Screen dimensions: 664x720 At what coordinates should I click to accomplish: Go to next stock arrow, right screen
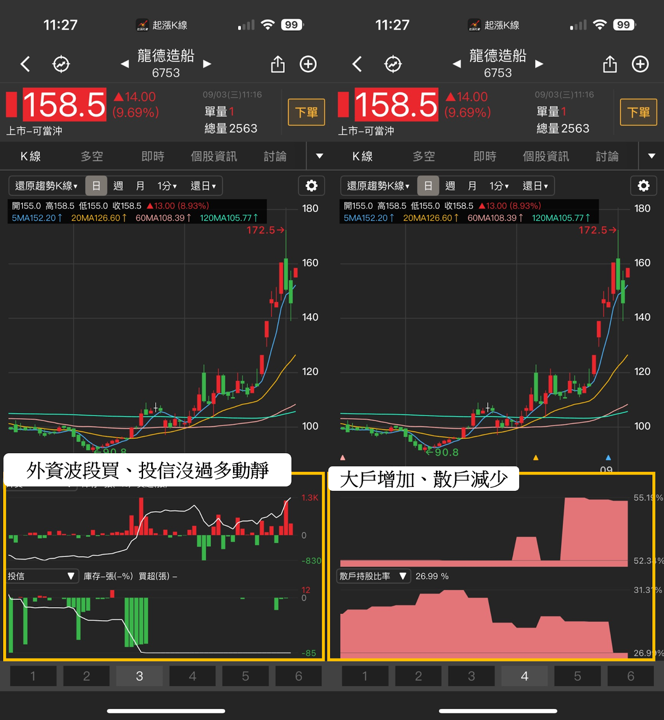coord(539,64)
